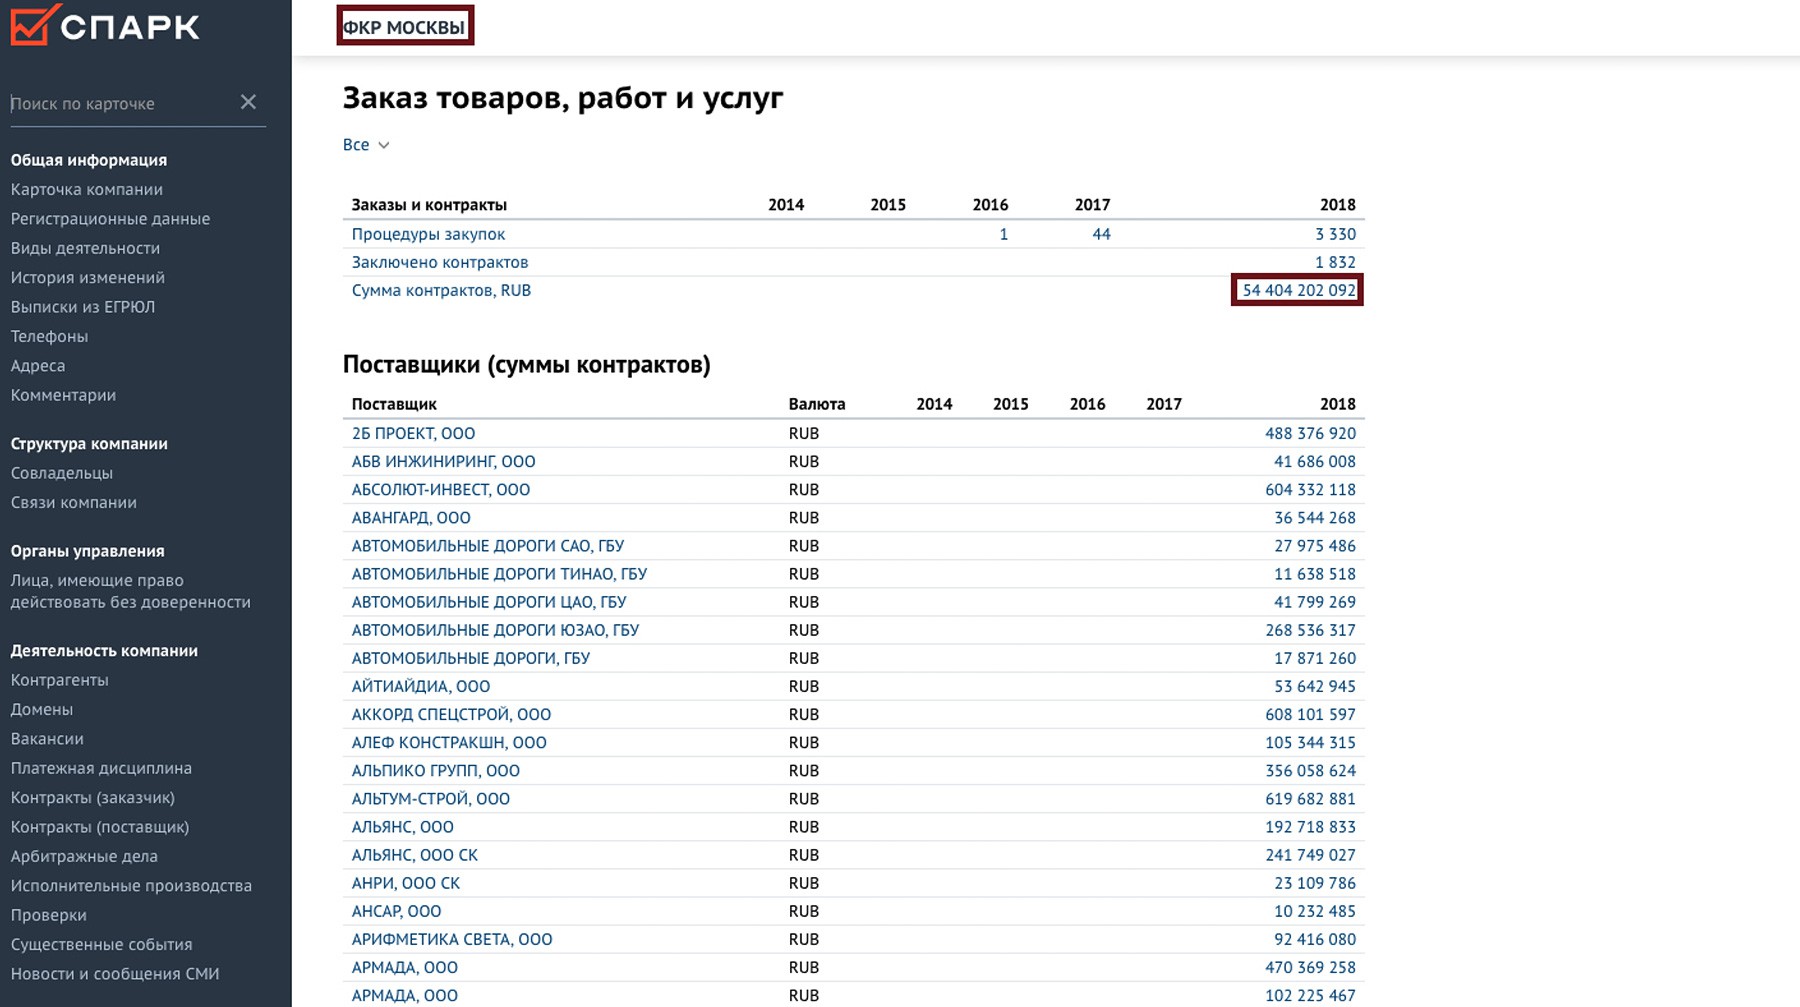Open Регистрационные данные section
1800x1007 pixels.
point(110,218)
